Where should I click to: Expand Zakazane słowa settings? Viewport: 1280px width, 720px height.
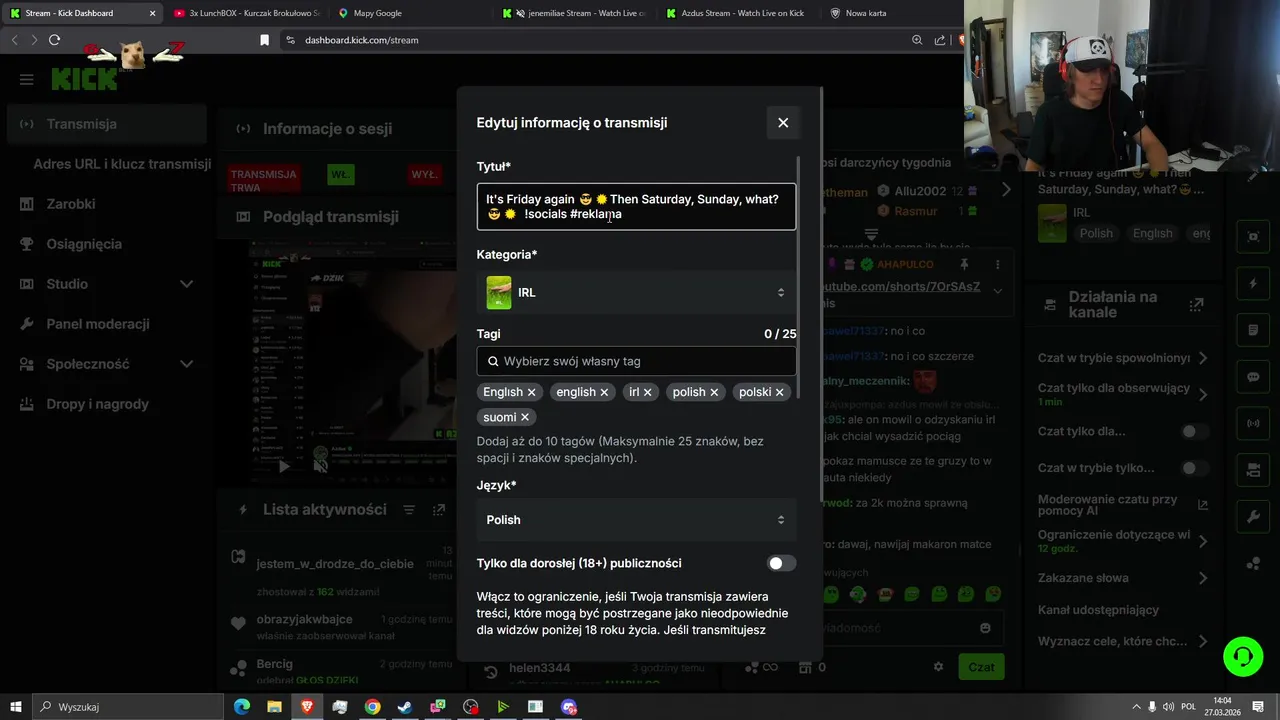coord(1203,578)
